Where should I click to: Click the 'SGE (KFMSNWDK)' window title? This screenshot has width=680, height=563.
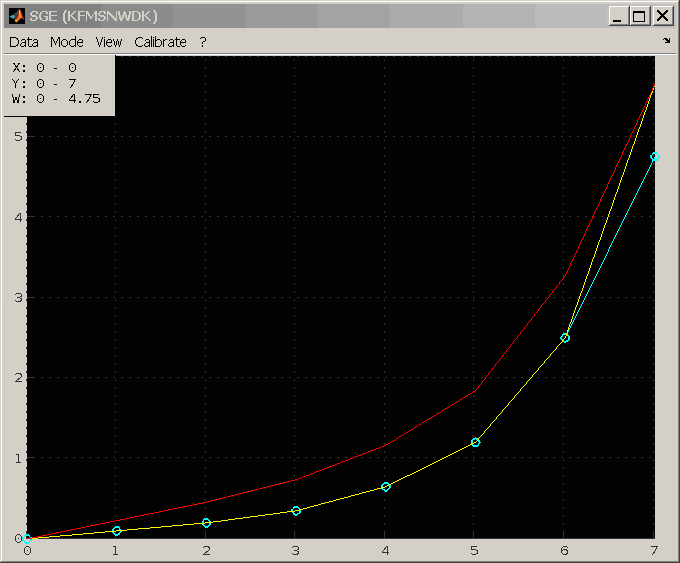93,16
